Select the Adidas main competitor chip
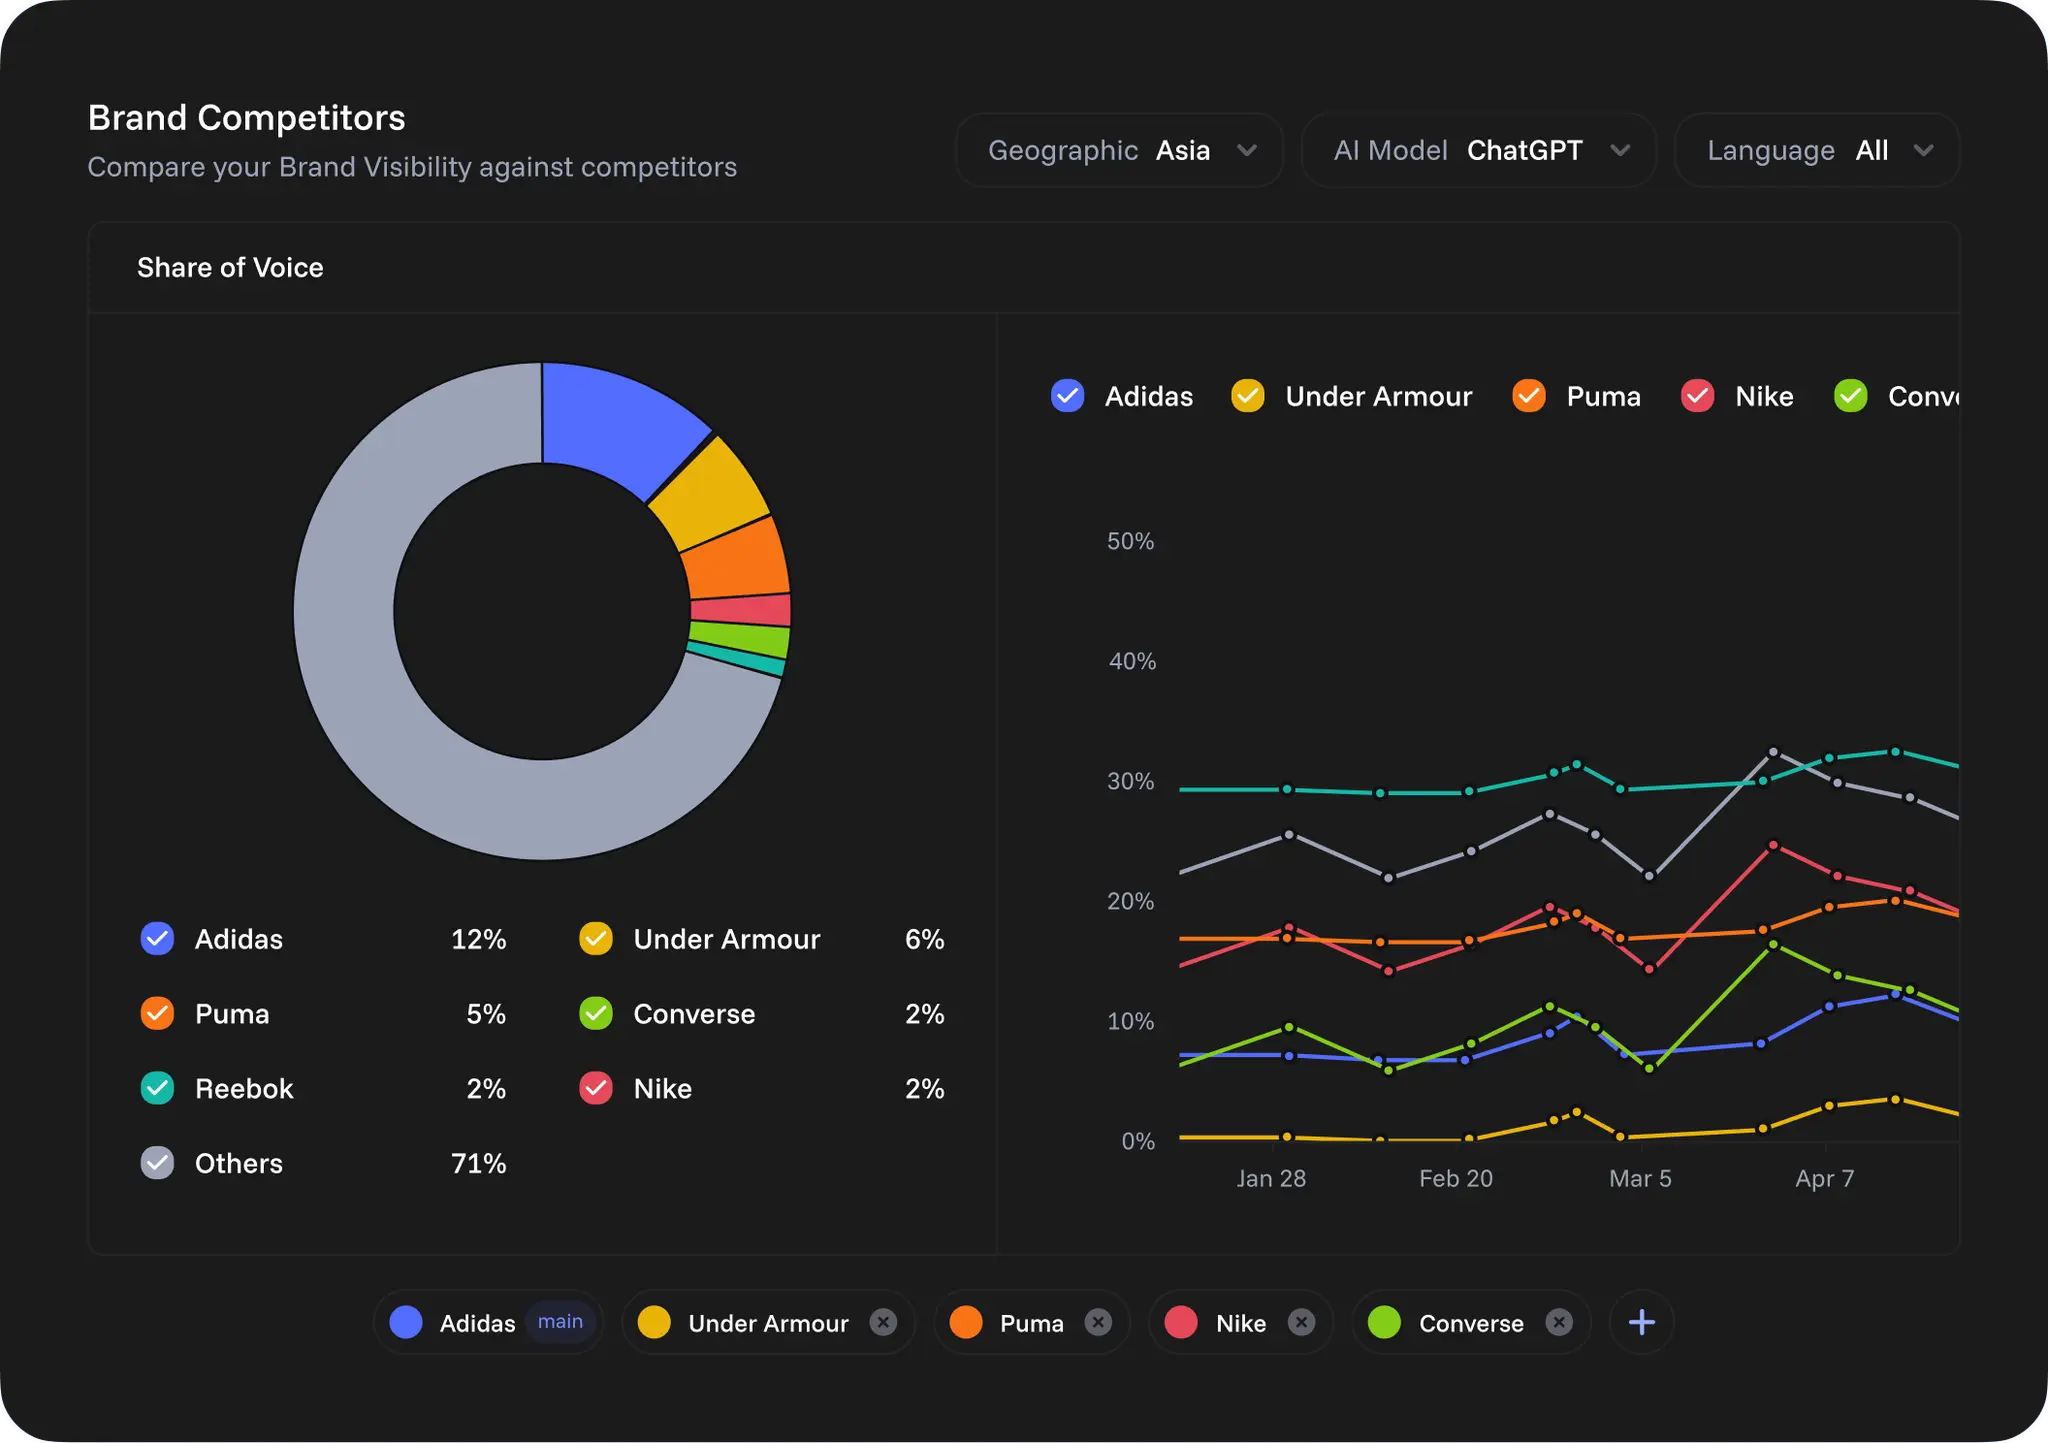This screenshot has height=1443, width=2048. coord(488,1322)
